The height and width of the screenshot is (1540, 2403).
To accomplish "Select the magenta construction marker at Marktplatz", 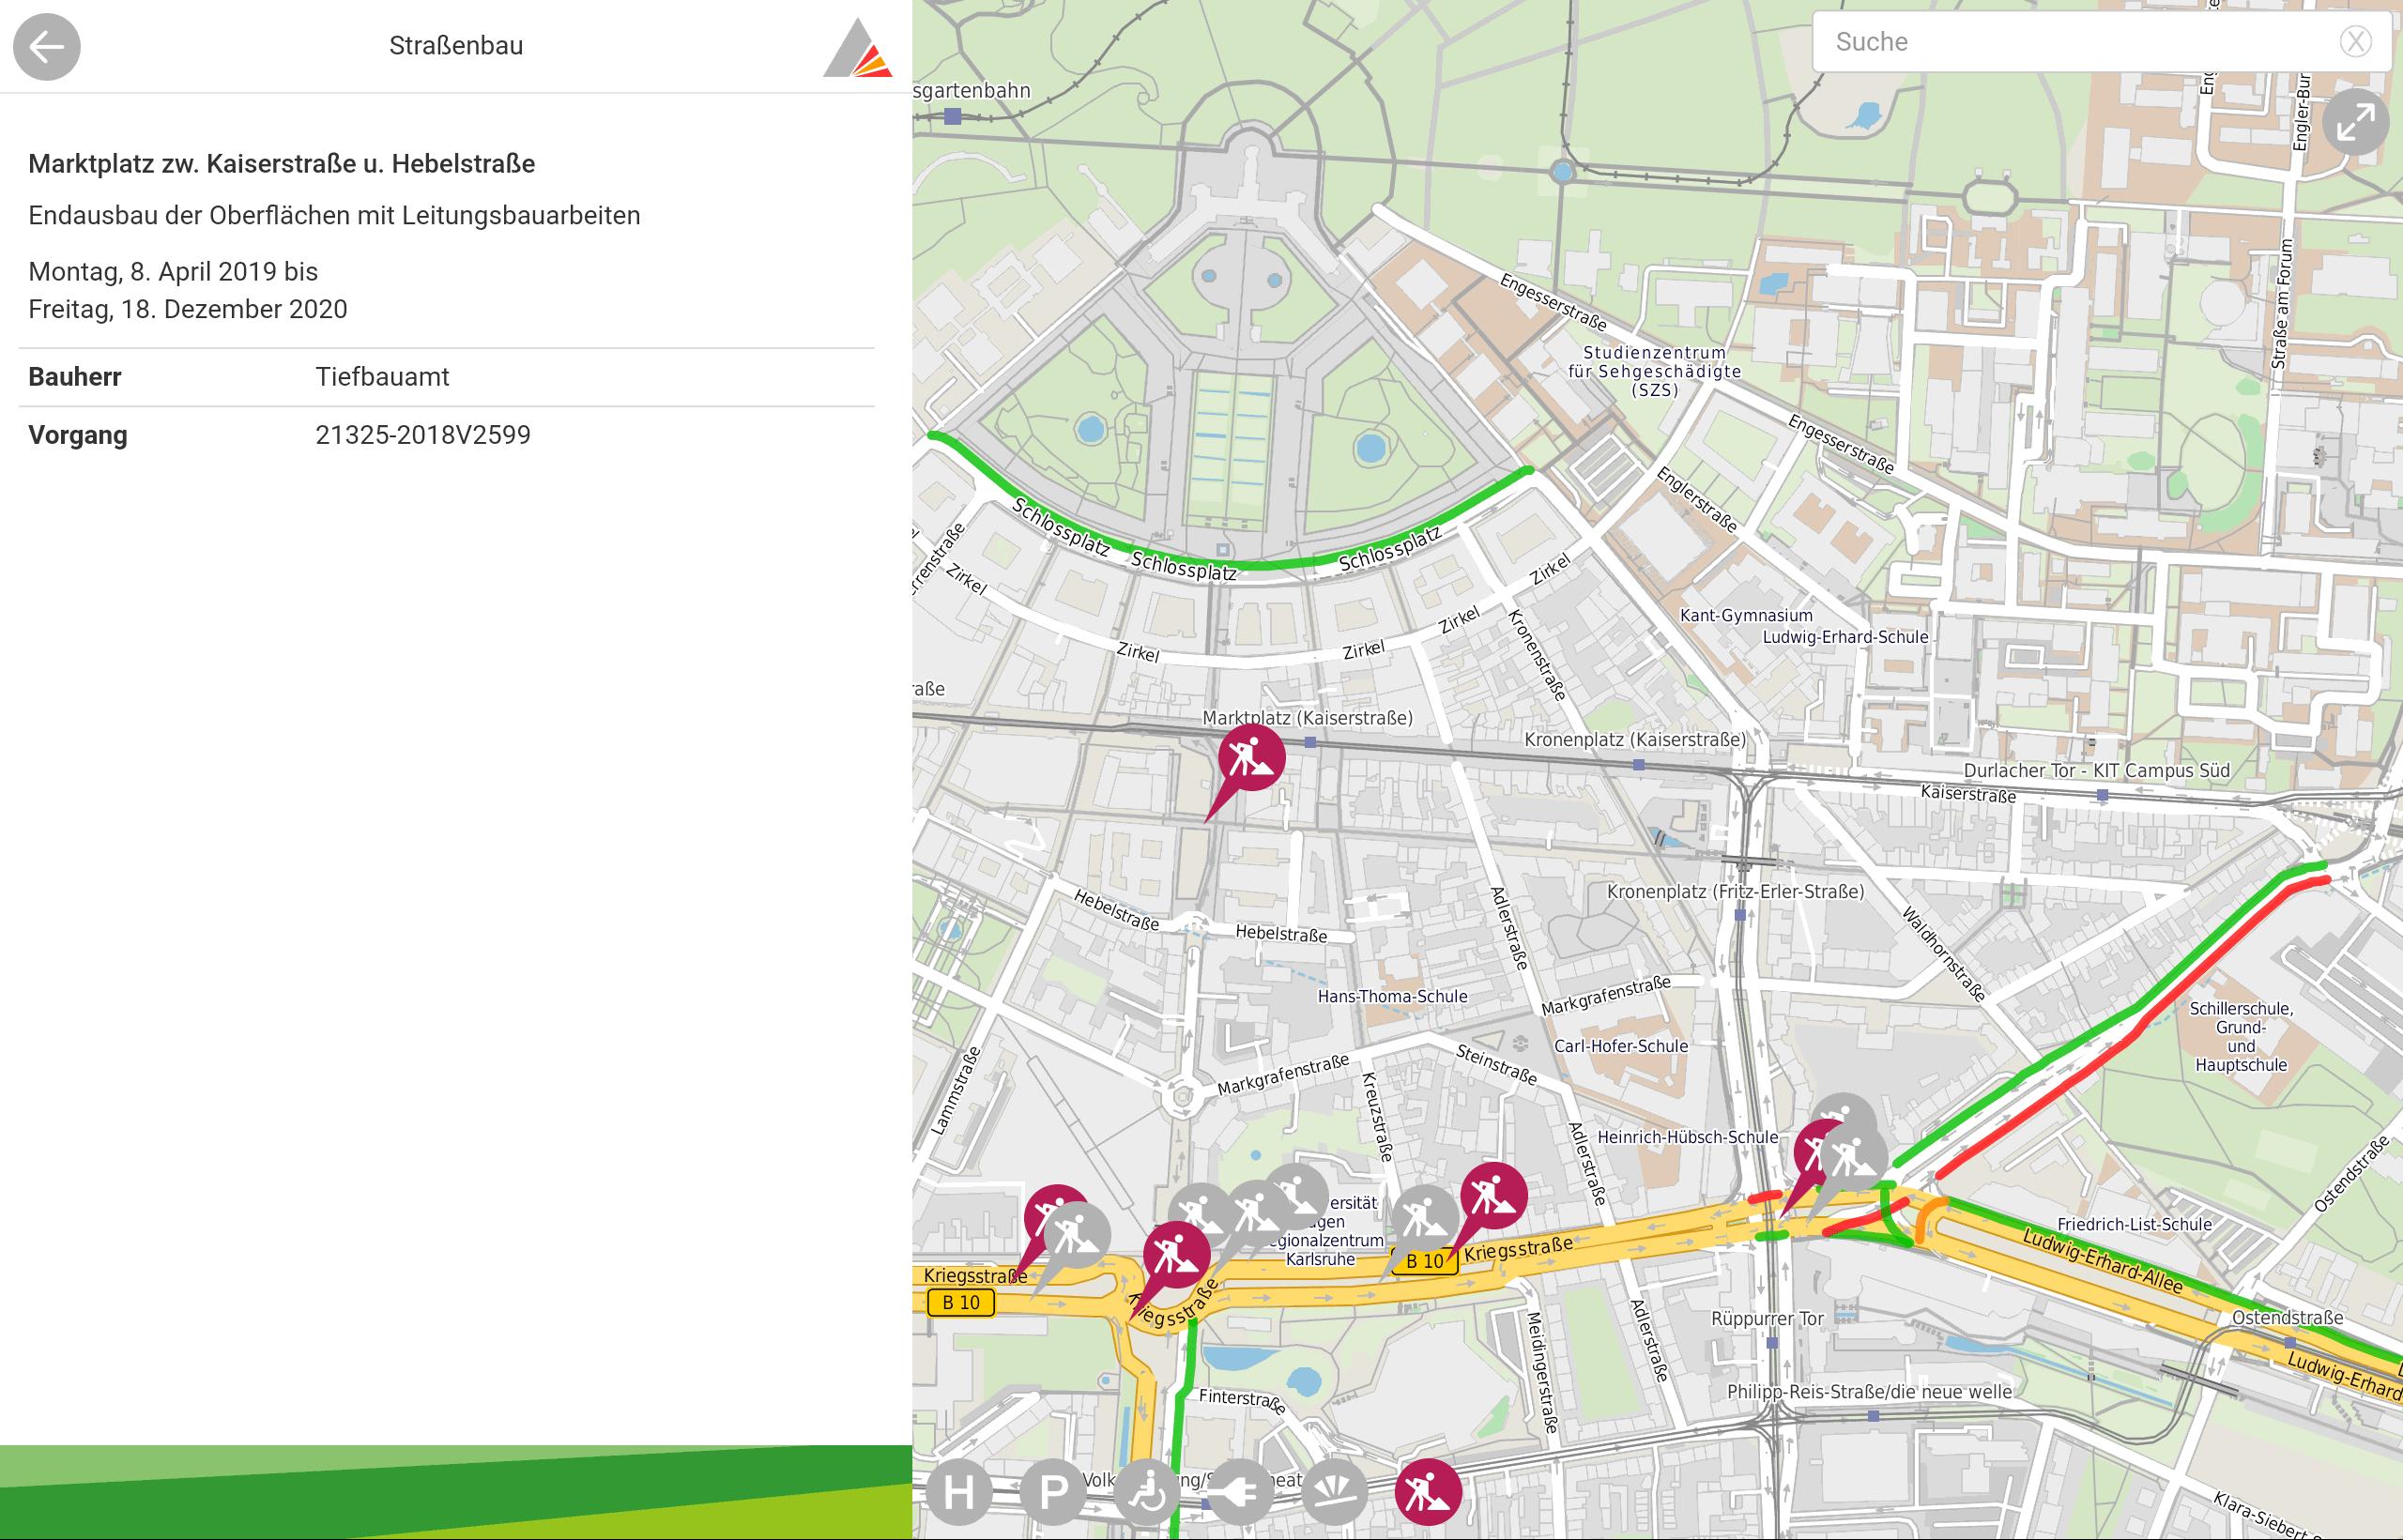I will [1250, 759].
